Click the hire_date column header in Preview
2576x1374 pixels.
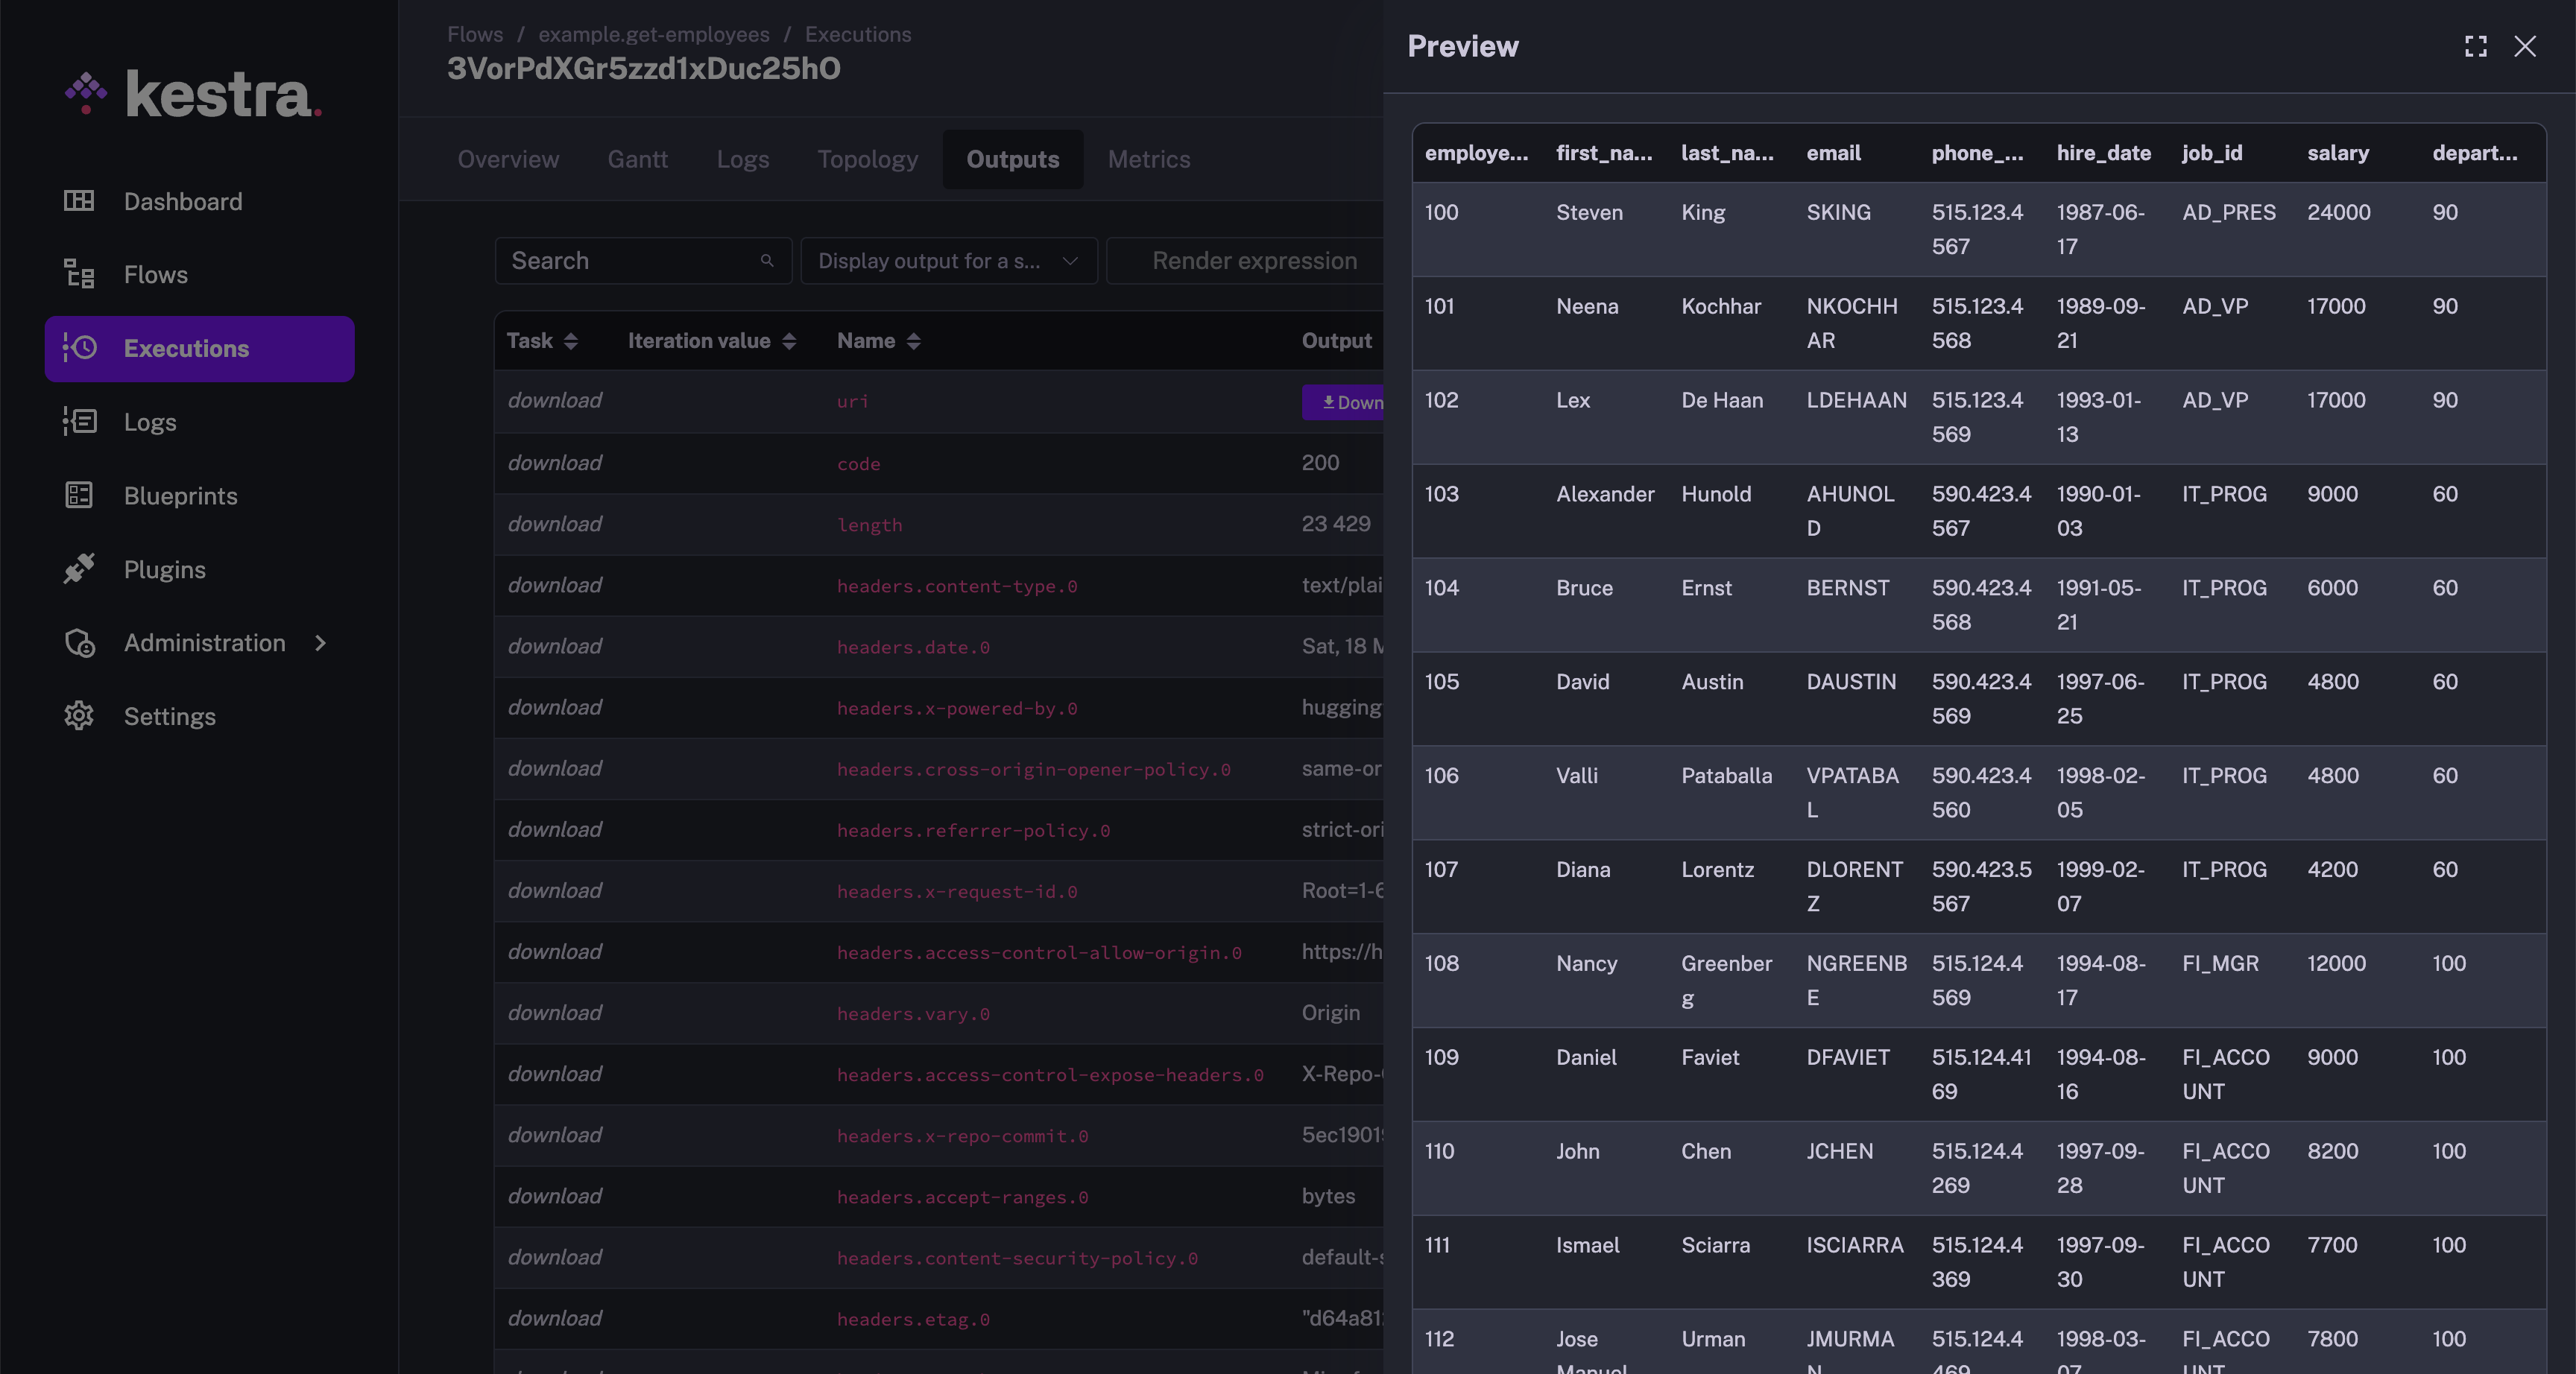tap(2103, 153)
